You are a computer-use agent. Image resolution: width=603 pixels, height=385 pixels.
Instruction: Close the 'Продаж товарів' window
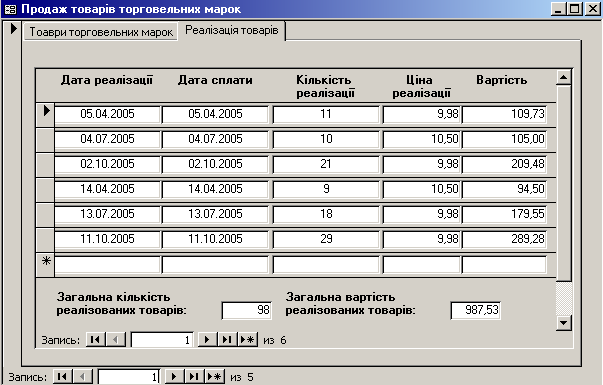(593, 8)
